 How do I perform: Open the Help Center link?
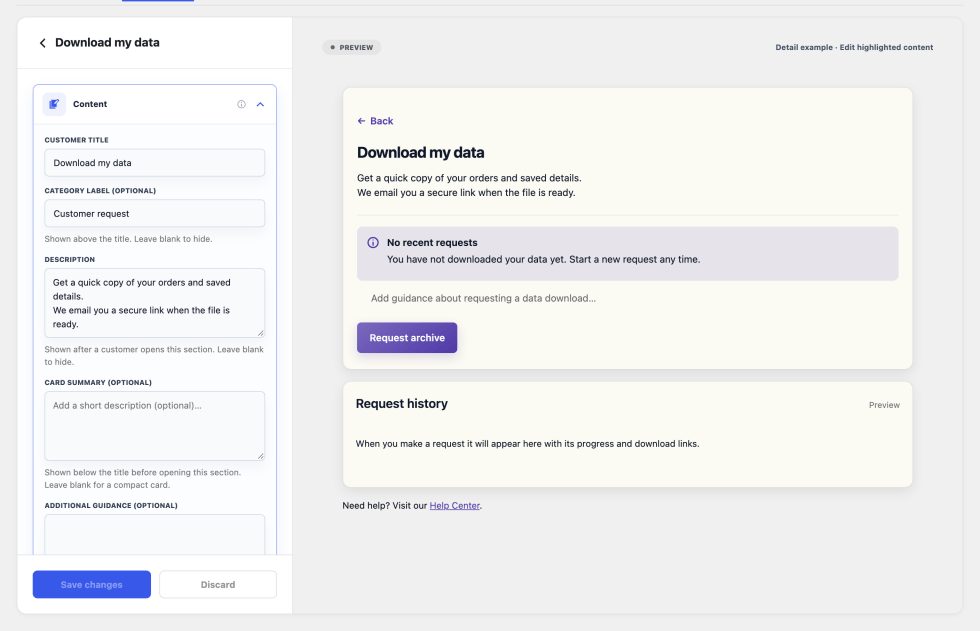454,506
